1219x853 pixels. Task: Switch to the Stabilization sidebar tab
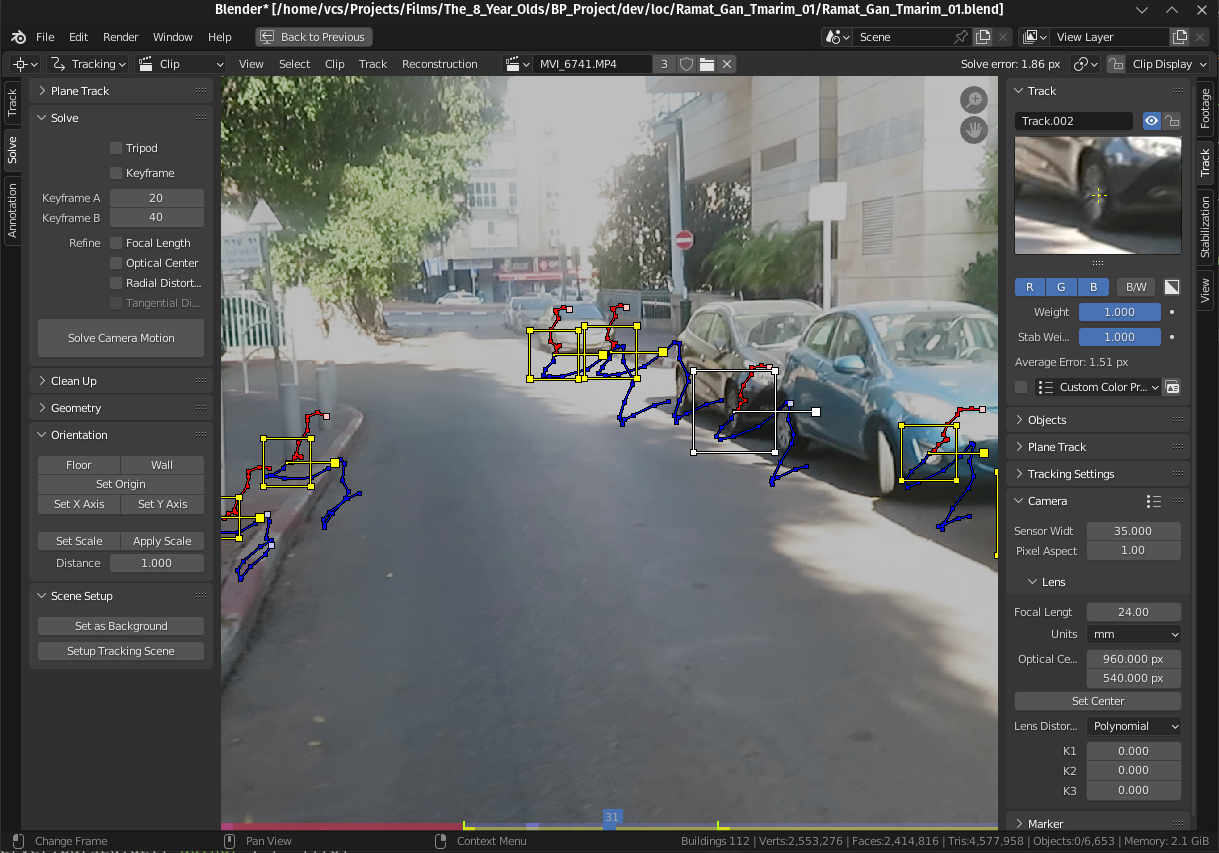pos(1205,227)
